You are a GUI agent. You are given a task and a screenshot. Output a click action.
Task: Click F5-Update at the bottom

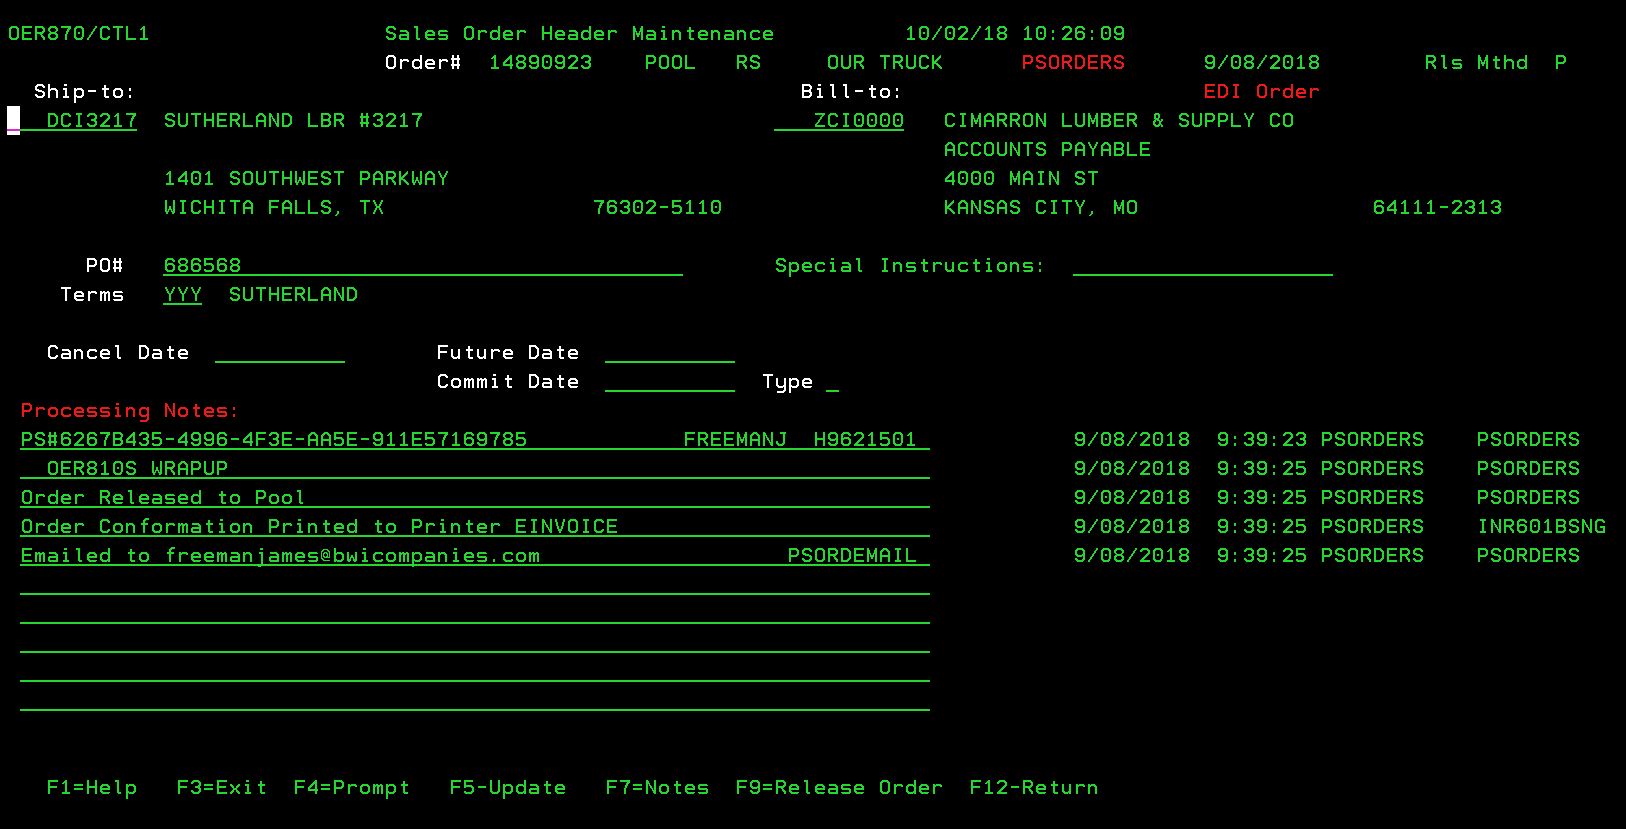pos(507,788)
